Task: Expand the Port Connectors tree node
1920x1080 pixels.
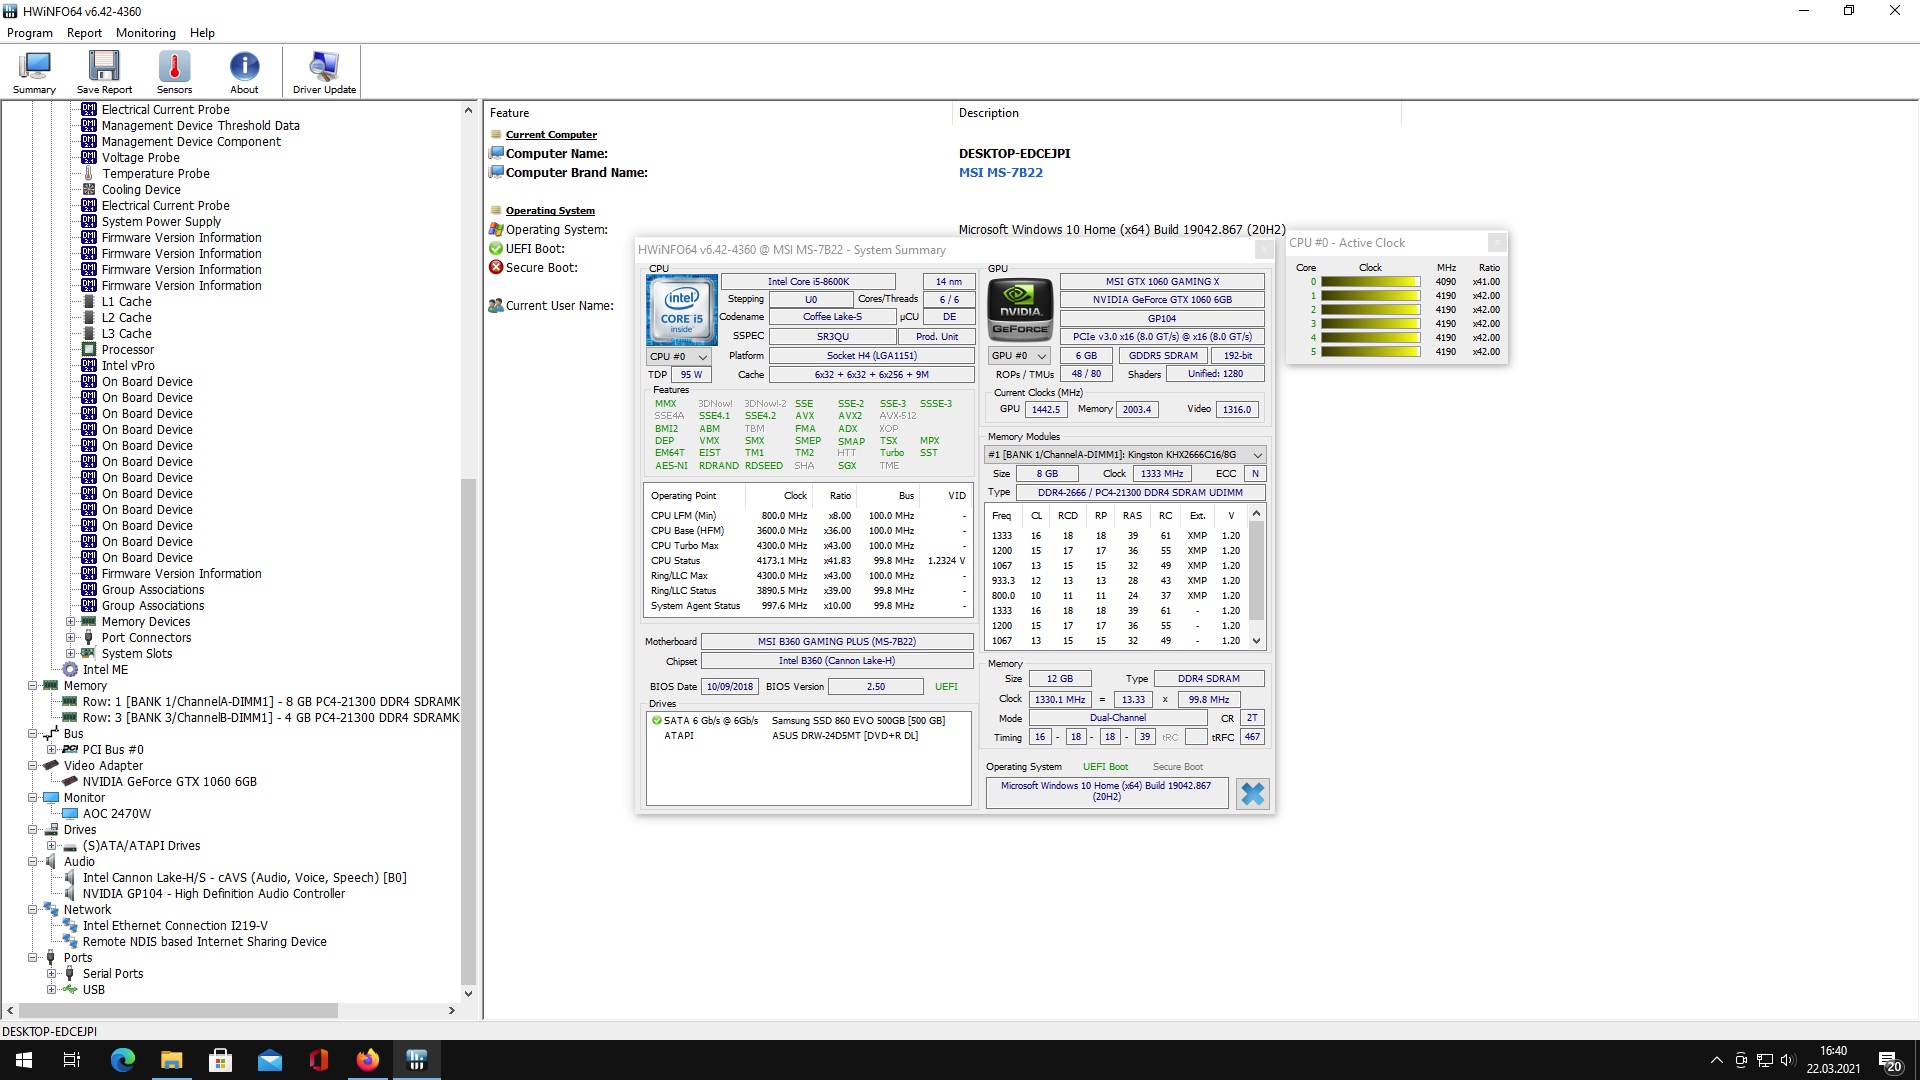Action: pyautogui.click(x=71, y=638)
